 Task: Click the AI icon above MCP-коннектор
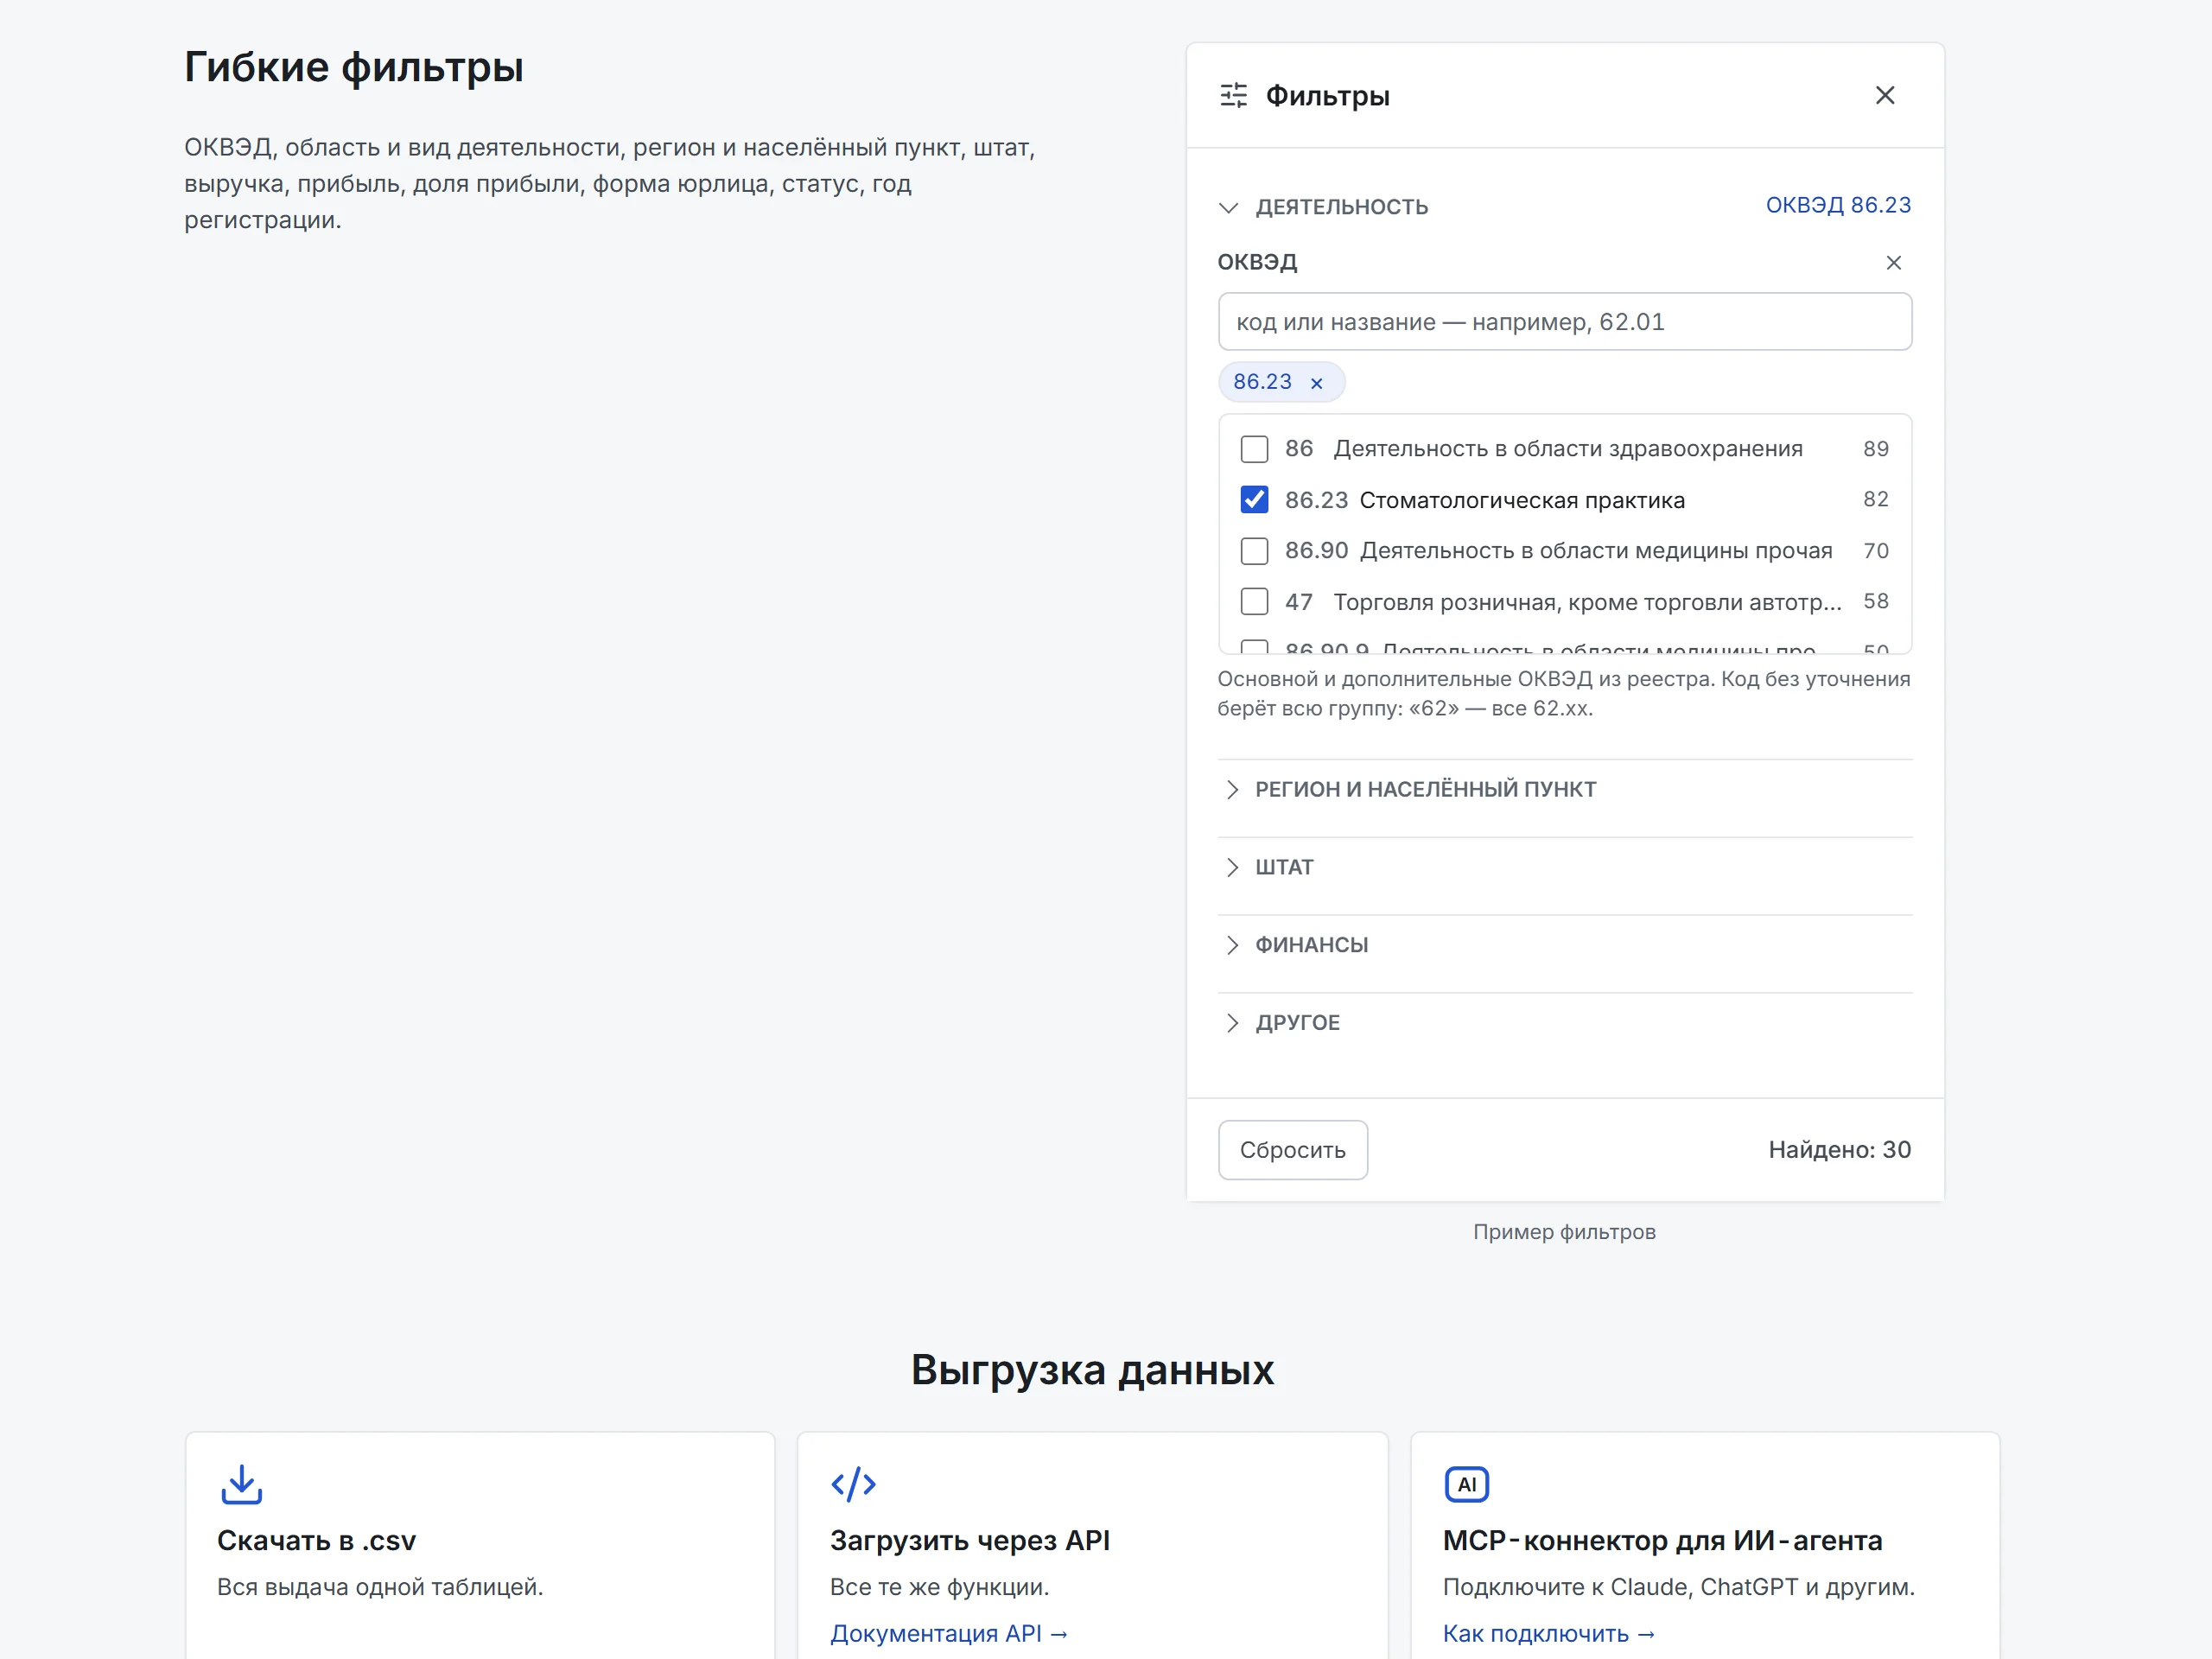pos(1466,1484)
